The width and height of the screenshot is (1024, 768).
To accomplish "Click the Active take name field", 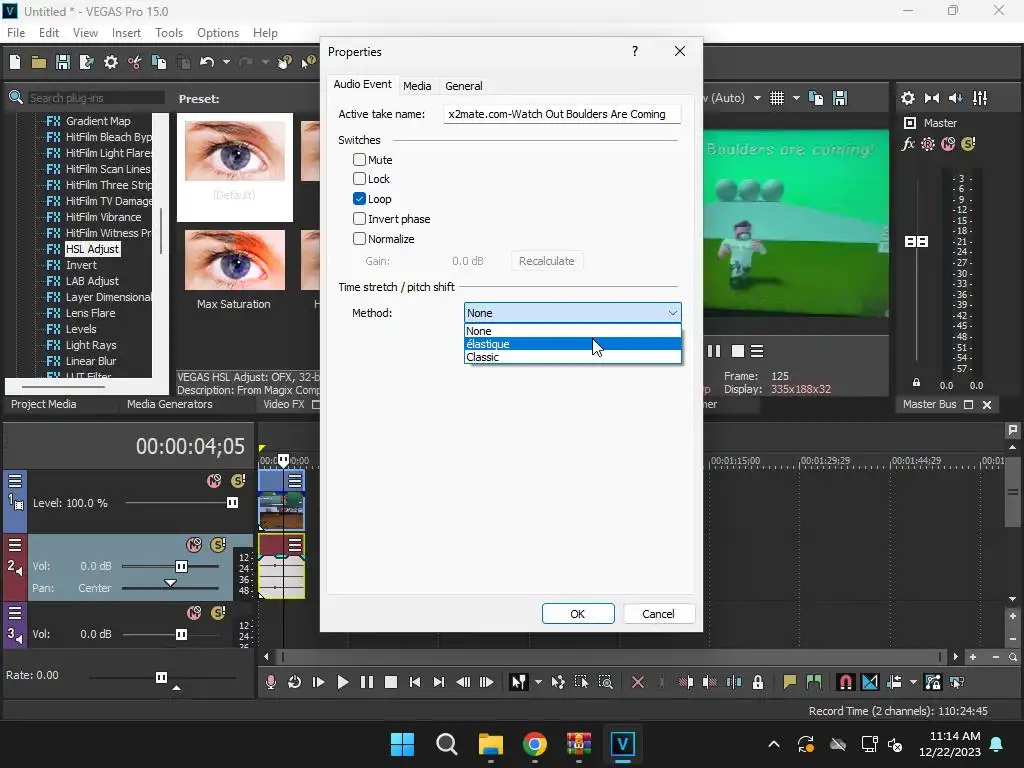I will [562, 114].
